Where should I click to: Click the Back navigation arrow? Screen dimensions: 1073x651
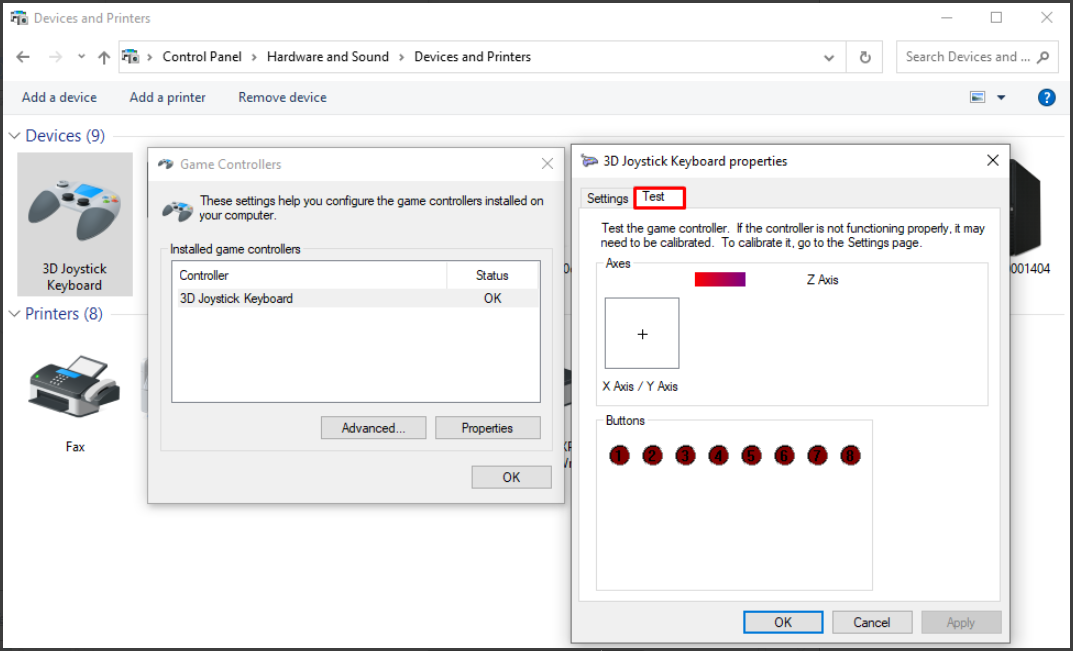coord(24,57)
